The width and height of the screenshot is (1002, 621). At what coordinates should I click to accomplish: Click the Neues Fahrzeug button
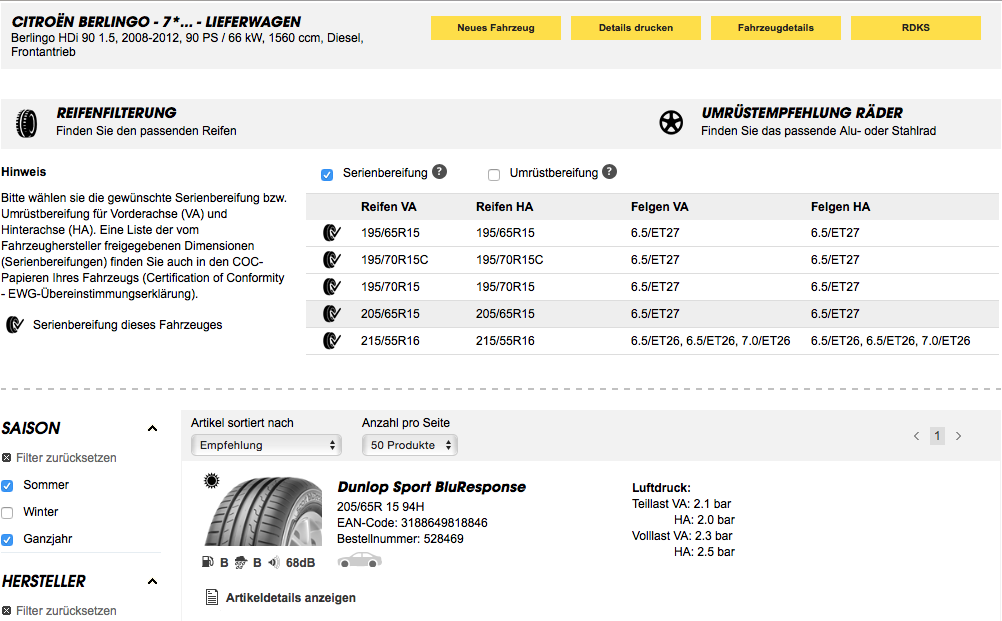click(496, 28)
